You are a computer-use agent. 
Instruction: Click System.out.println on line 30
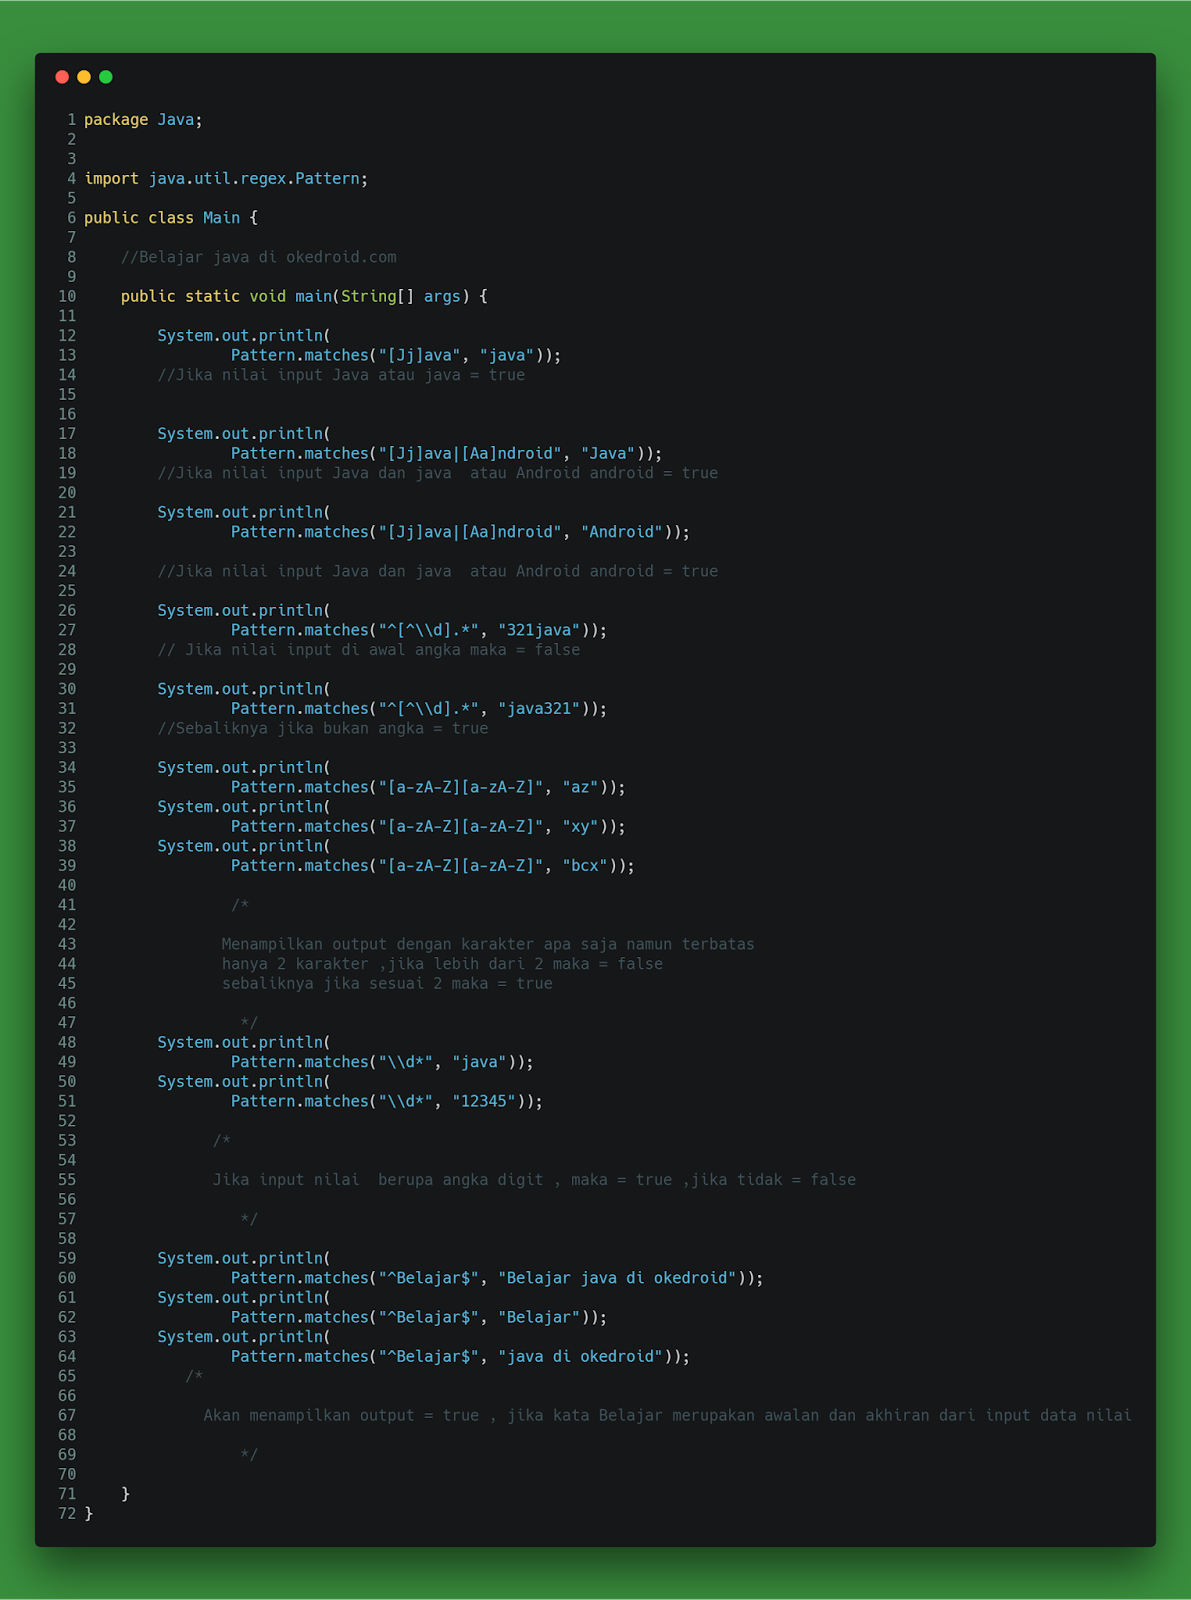pyautogui.click(x=244, y=689)
